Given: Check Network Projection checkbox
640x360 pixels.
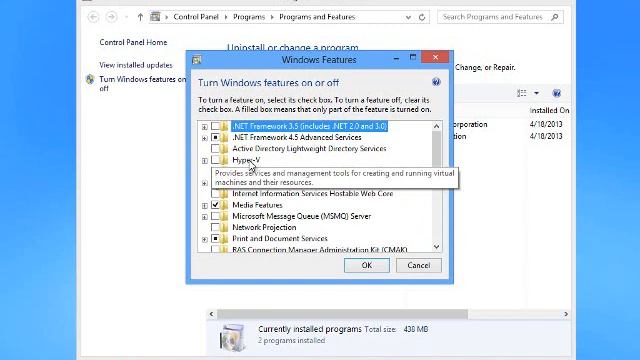Looking at the screenshot, I should click(x=215, y=227).
